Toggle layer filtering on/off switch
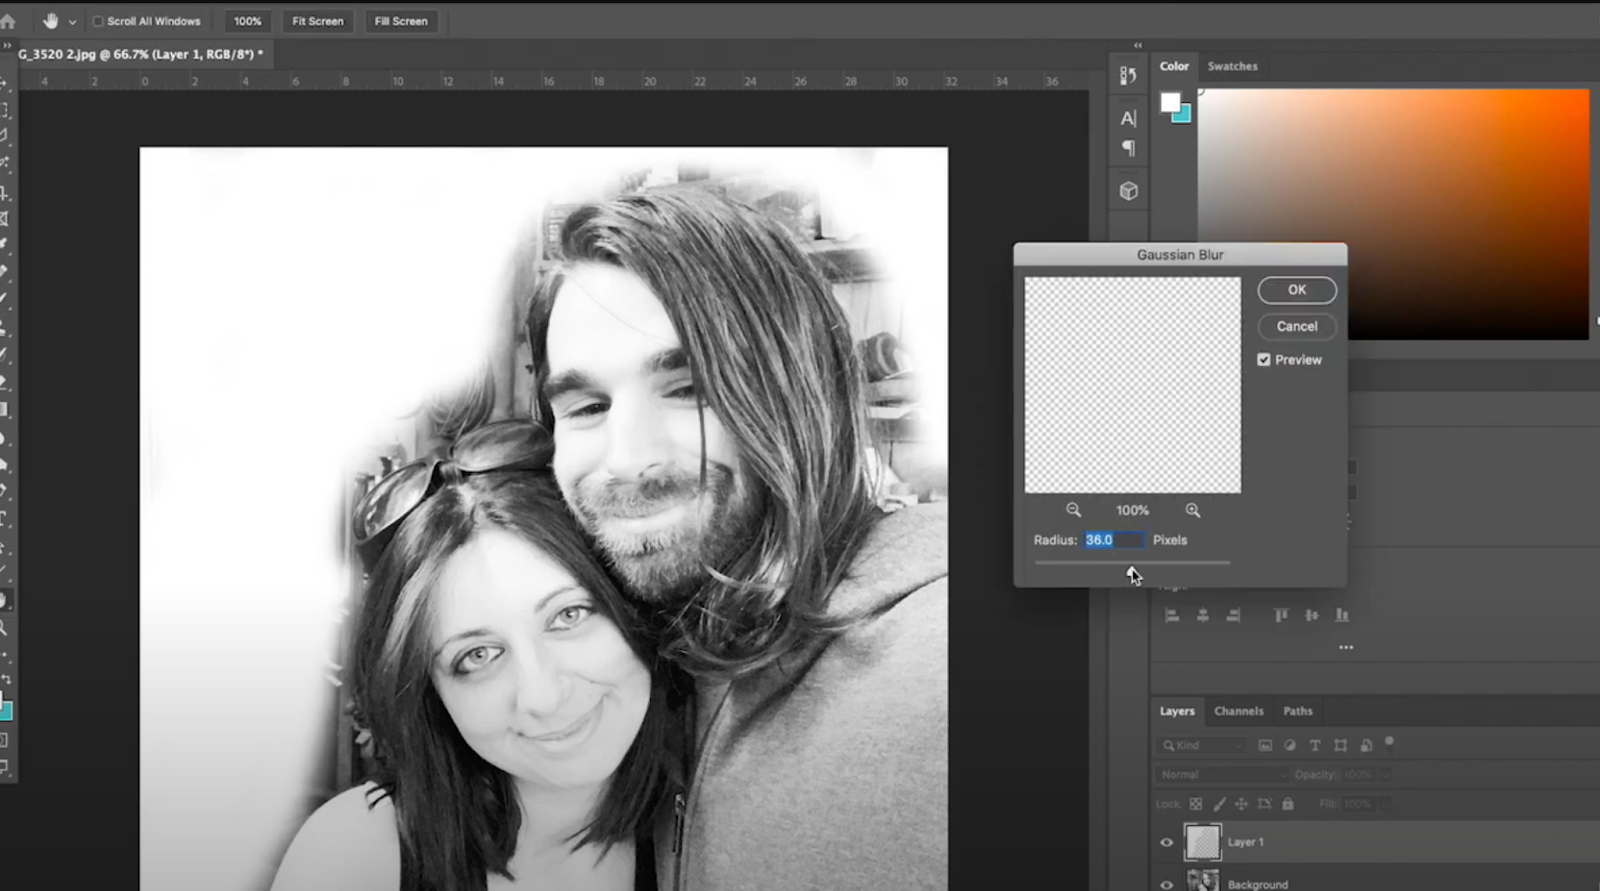The image size is (1600, 891). point(1389,743)
